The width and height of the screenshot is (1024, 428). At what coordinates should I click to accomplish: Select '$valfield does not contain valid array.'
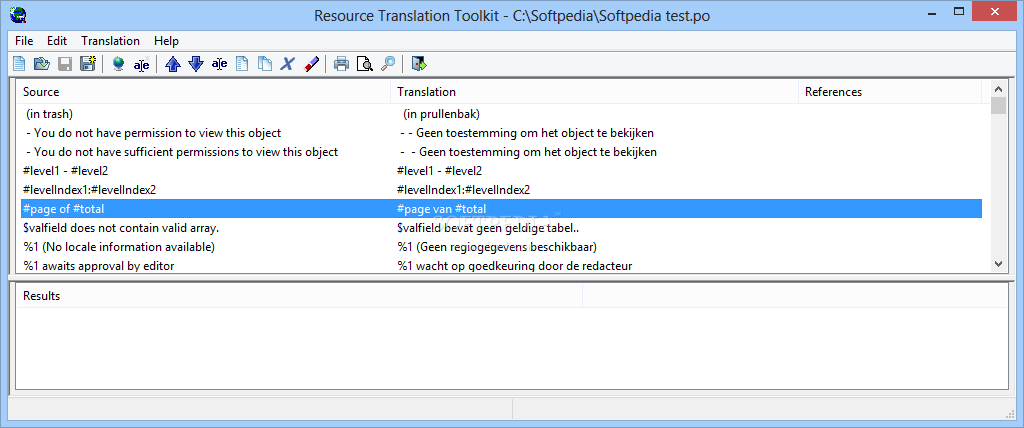[121, 229]
